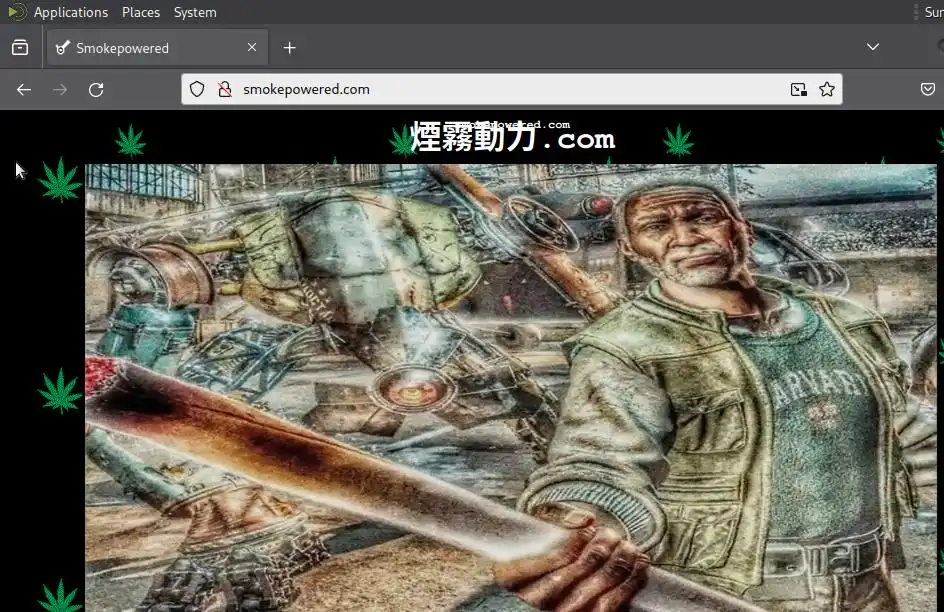Click the site title heading ending .com
This screenshot has width=944, height=612.
[512, 137]
